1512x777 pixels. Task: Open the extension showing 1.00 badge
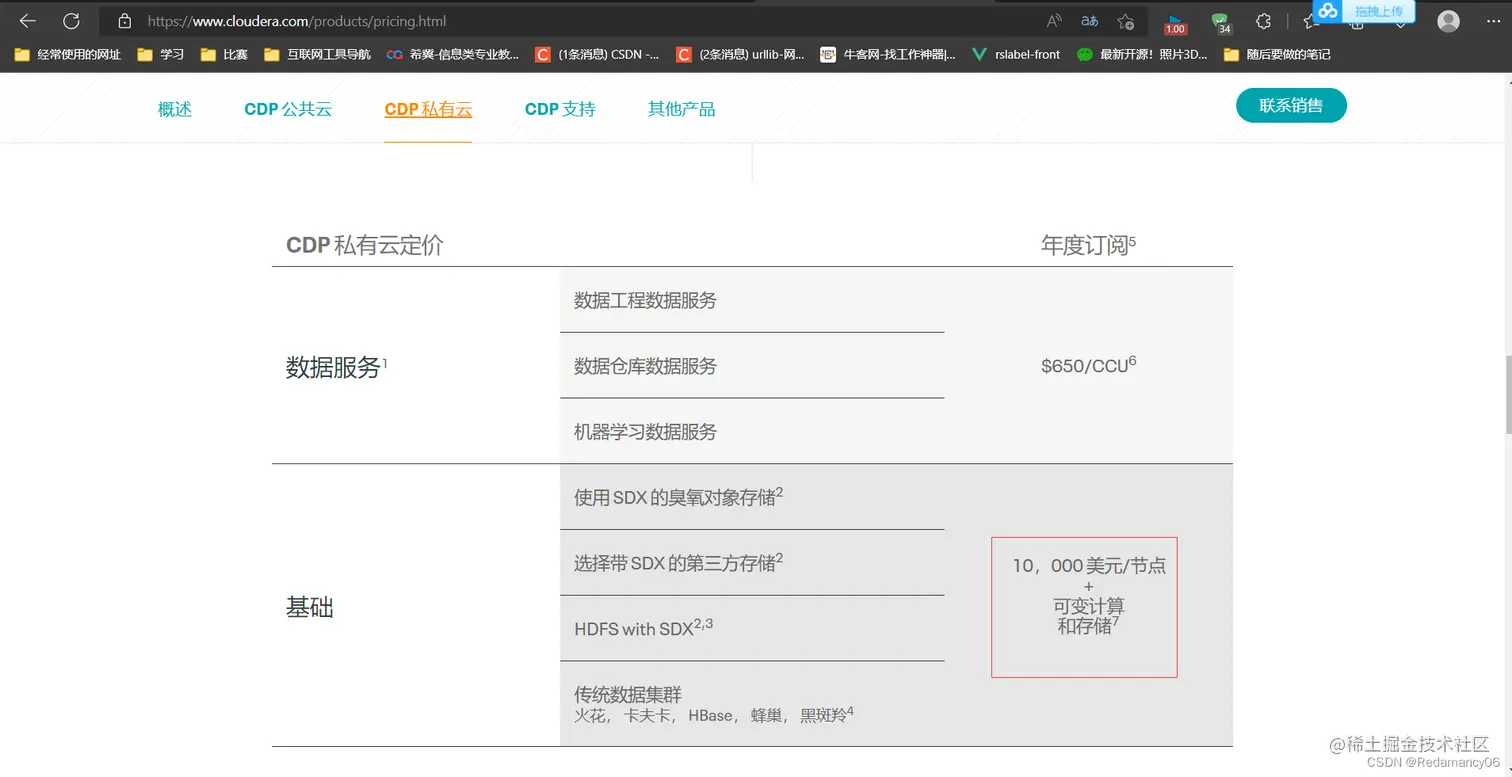pyautogui.click(x=1176, y=22)
